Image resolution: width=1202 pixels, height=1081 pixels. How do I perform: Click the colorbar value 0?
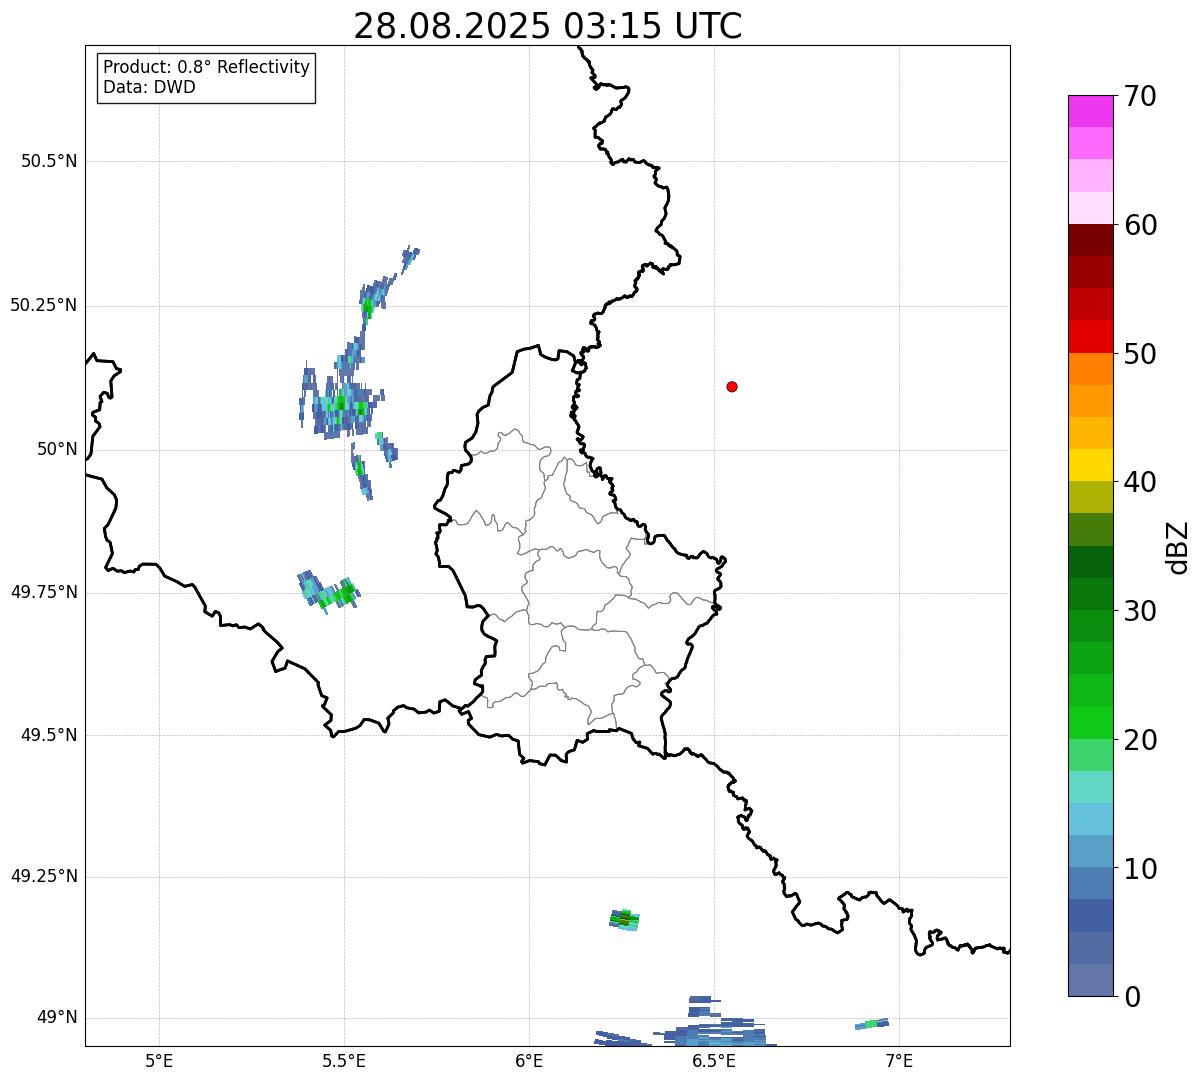(1132, 997)
